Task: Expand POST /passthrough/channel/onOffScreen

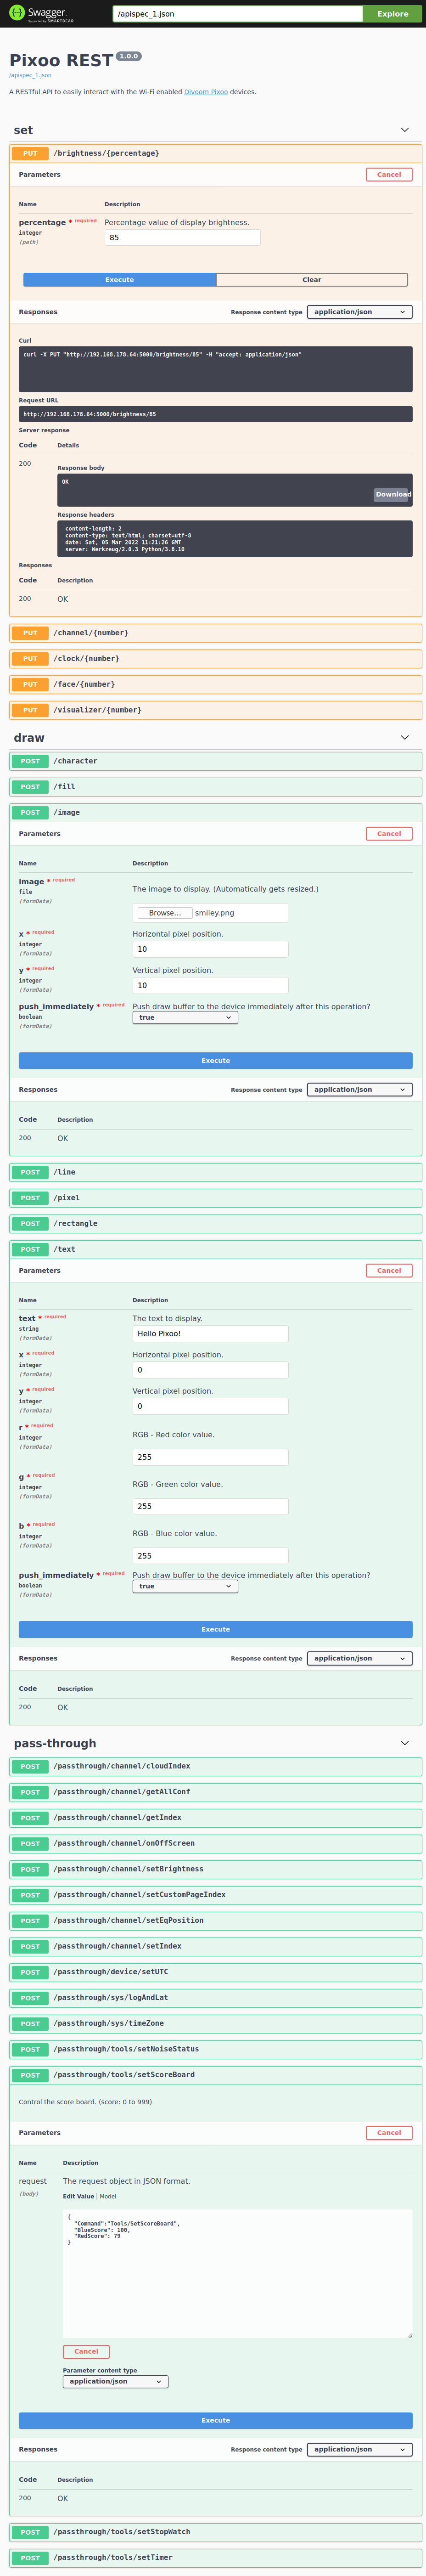Action: [216, 1843]
